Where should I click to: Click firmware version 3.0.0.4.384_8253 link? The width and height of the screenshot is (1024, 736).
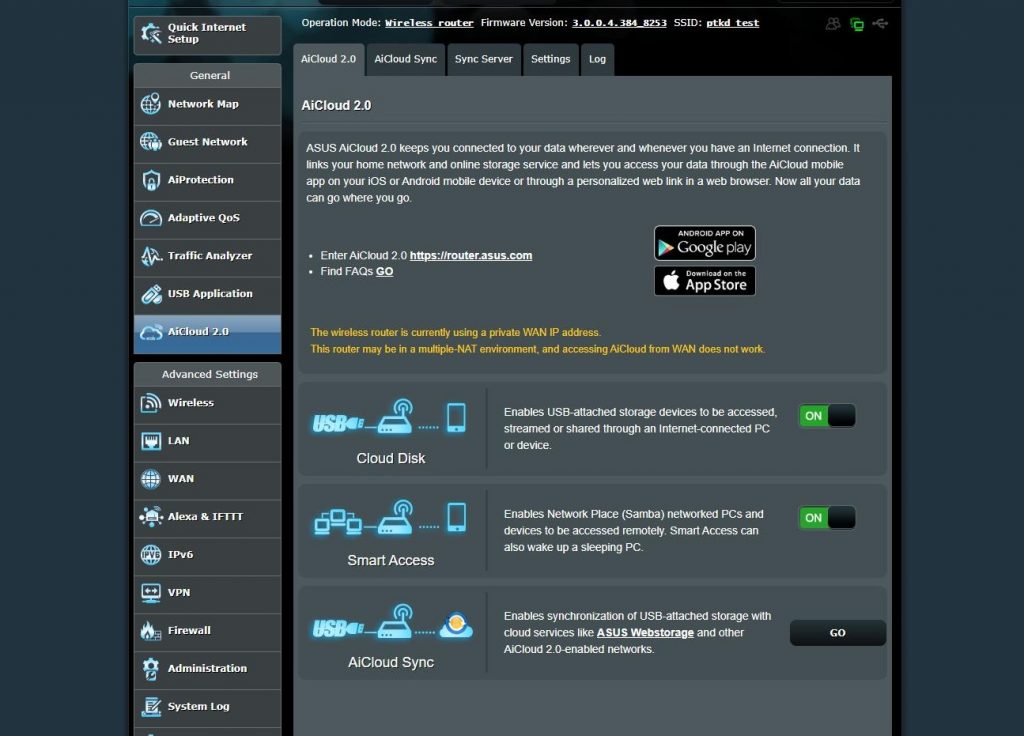619,23
